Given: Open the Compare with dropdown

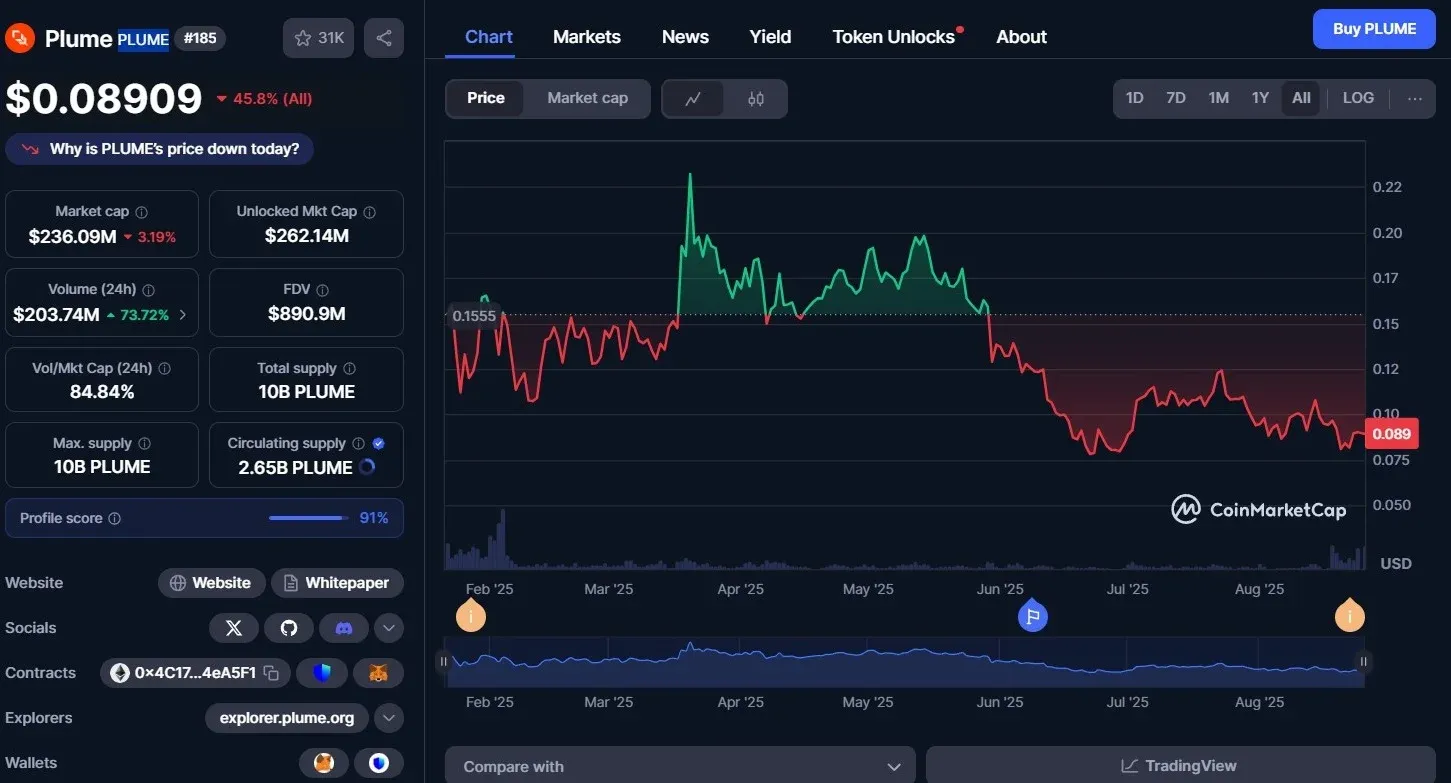Looking at the screenshot, I should coord(680,766).
